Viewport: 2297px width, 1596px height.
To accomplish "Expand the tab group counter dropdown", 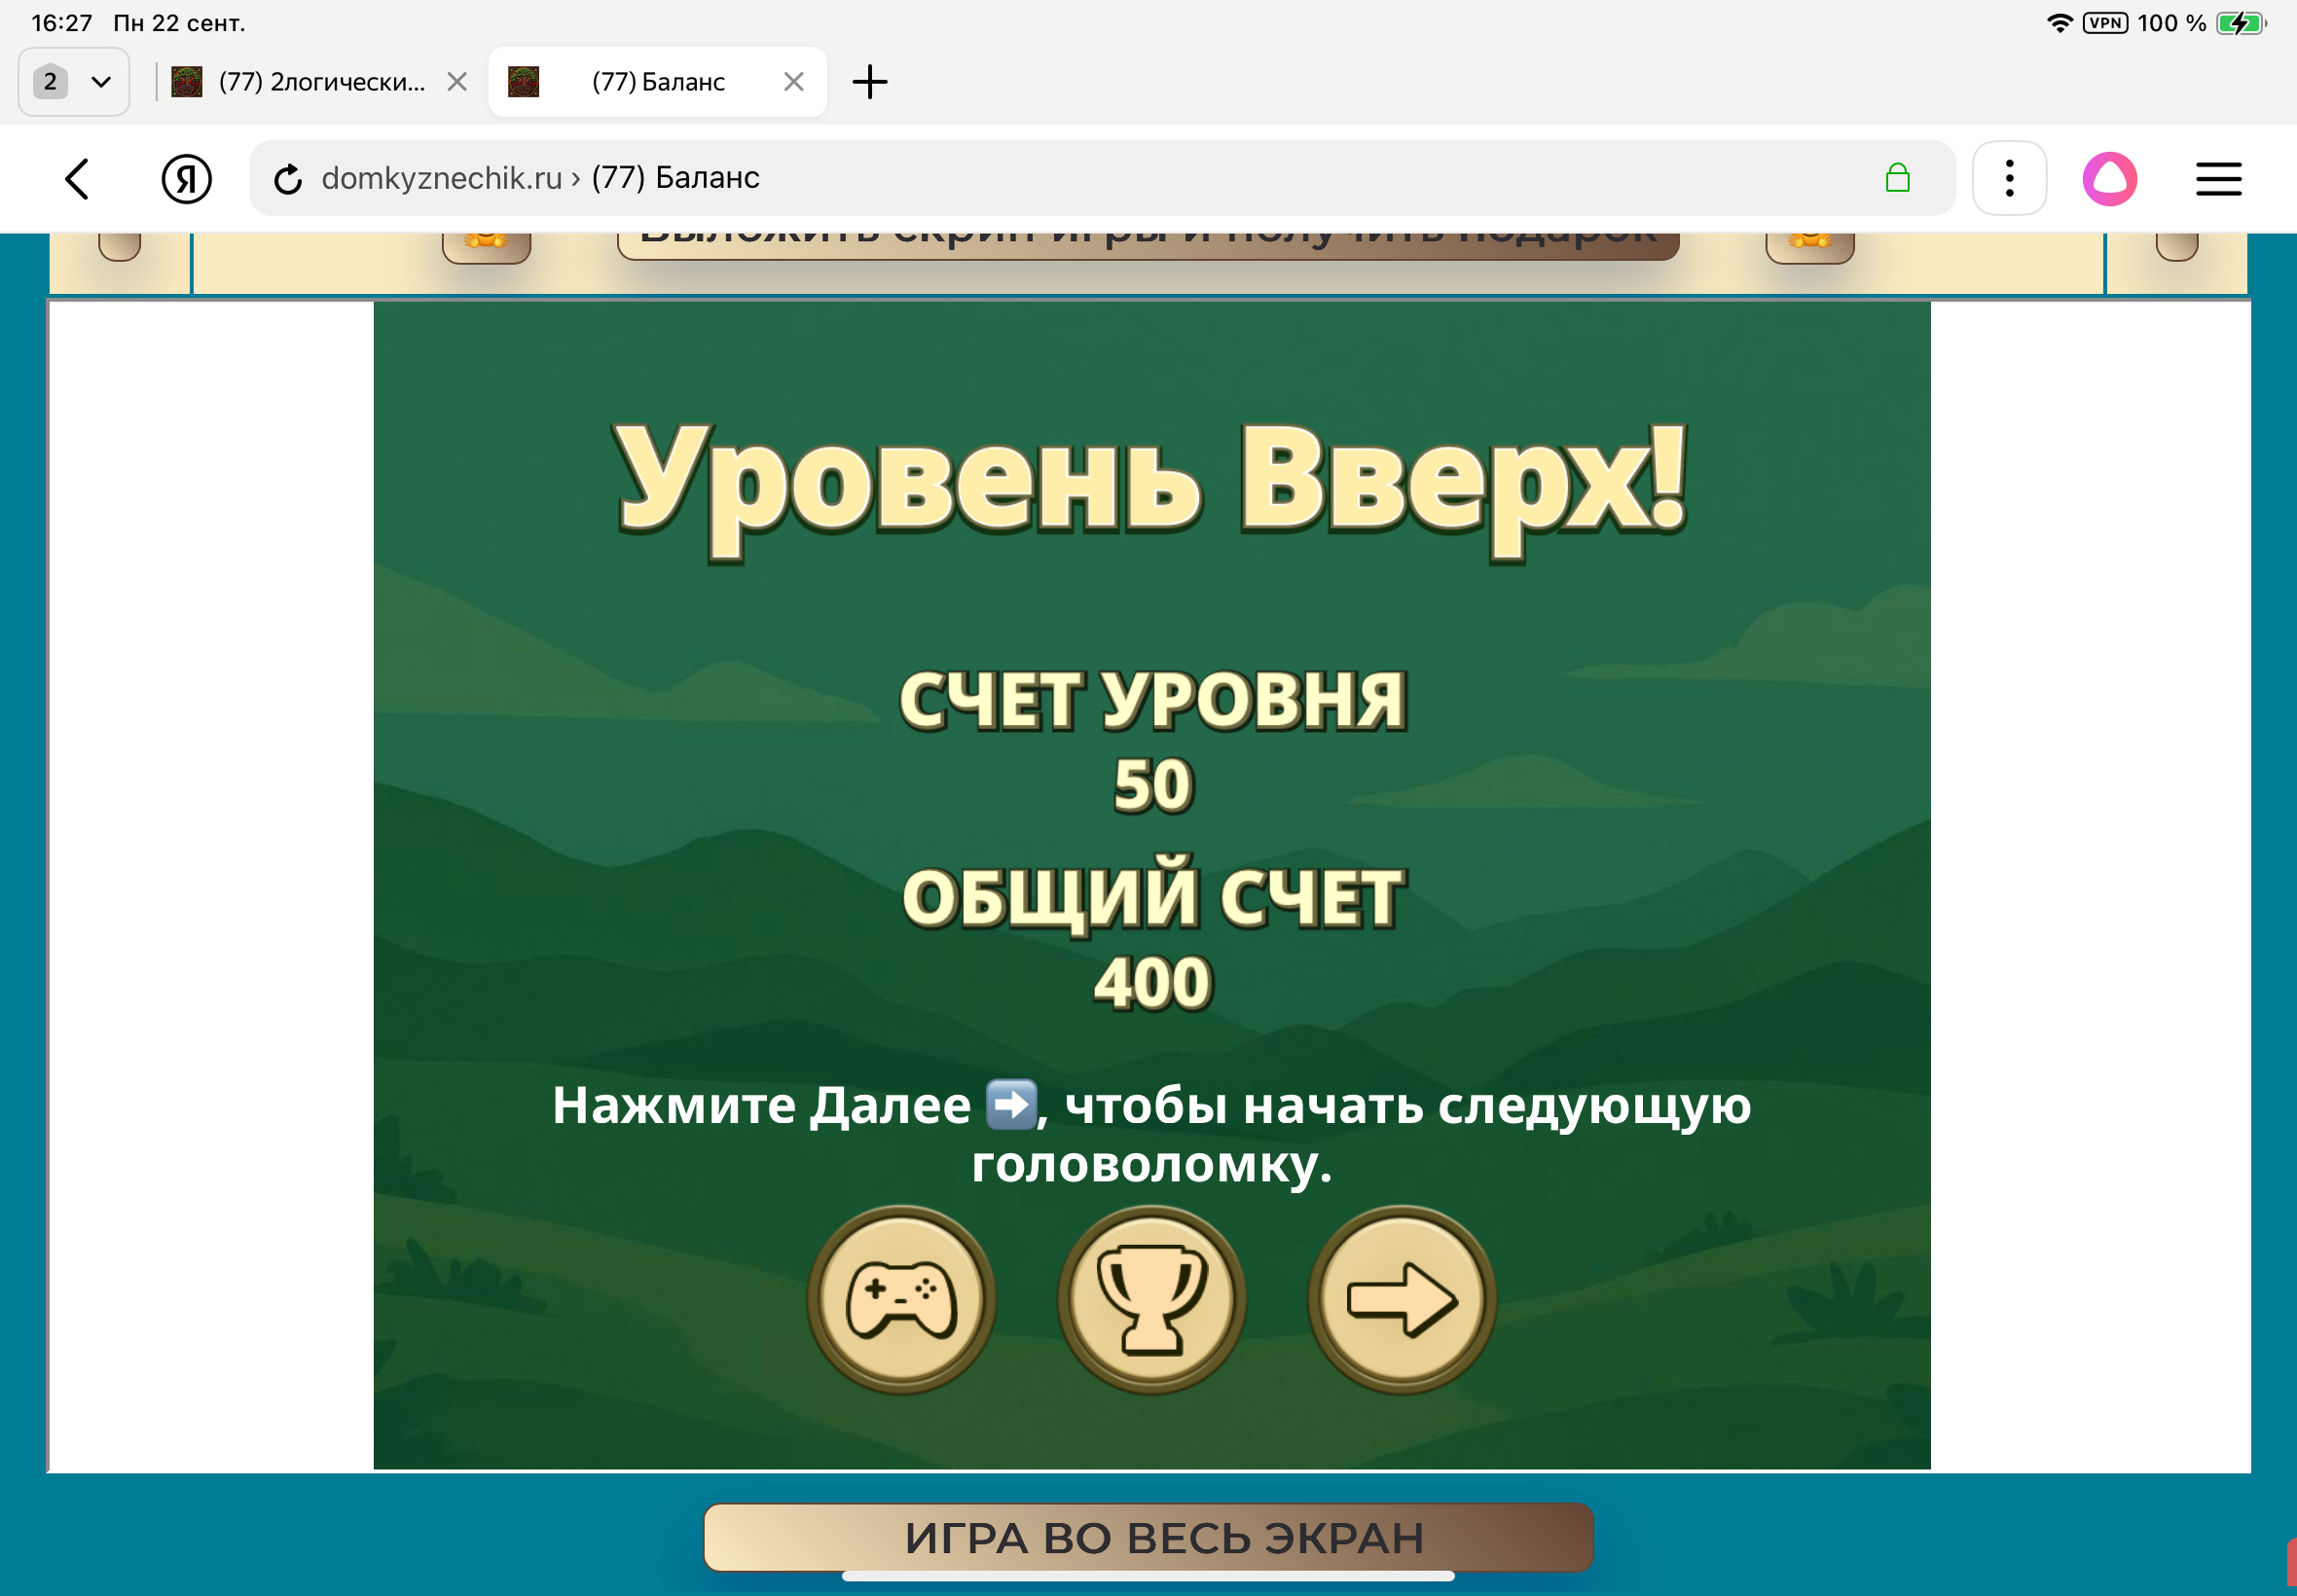I will (73, 82).
